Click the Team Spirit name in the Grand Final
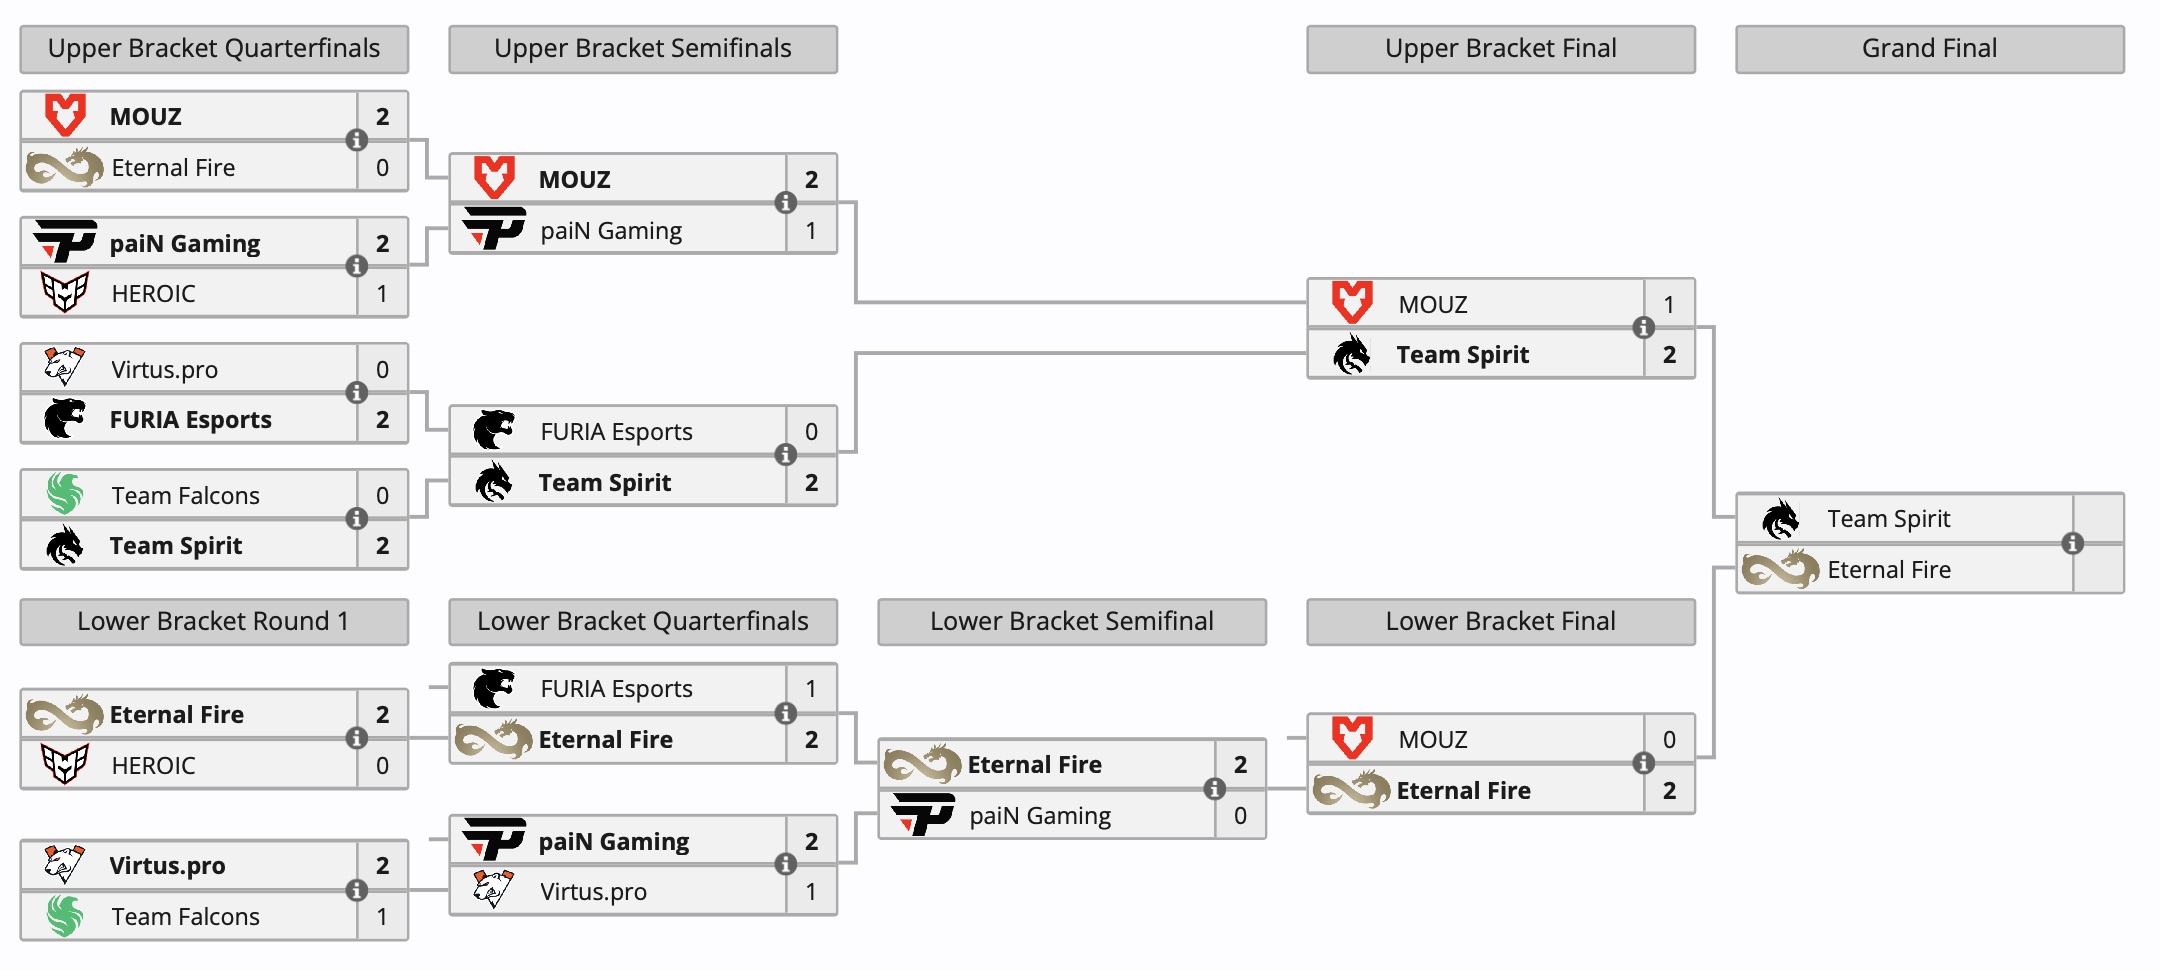This screenshot has width=2160, height=970. pyautogui.click(x=1889, y=518)
